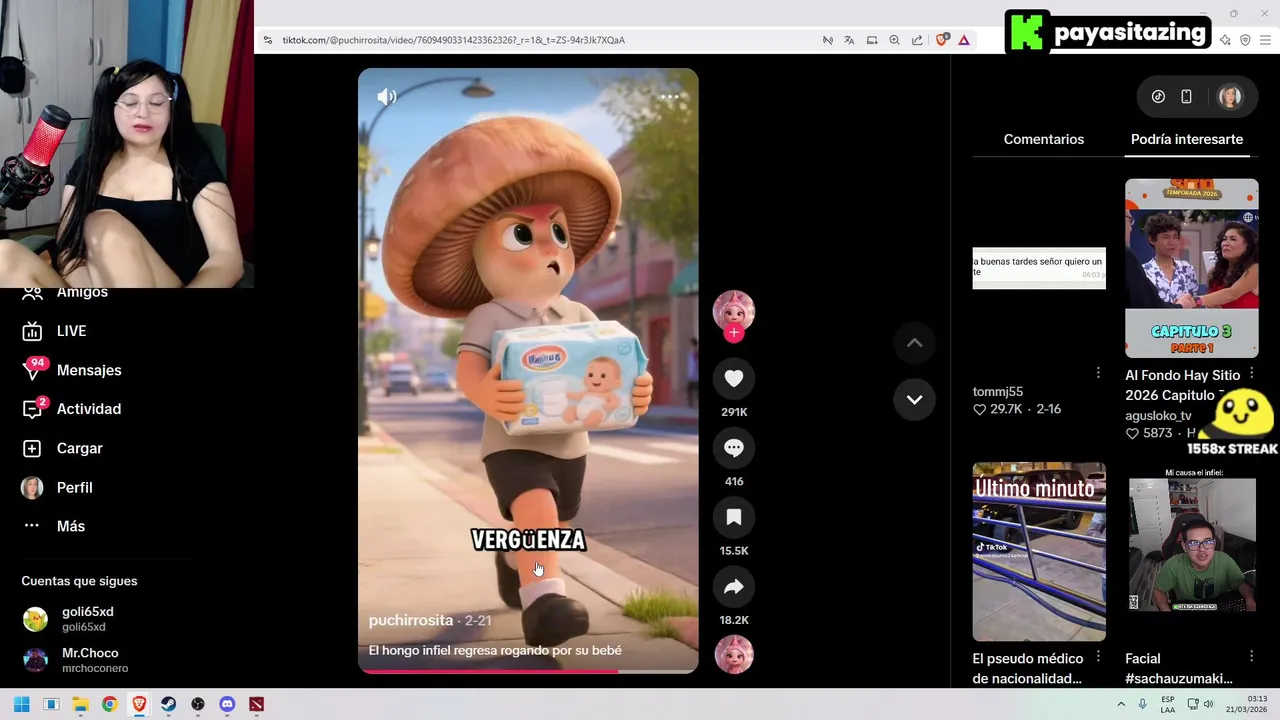Click the install app icon in address bar
Viewport: 1280px width, 720px height.
872,40
